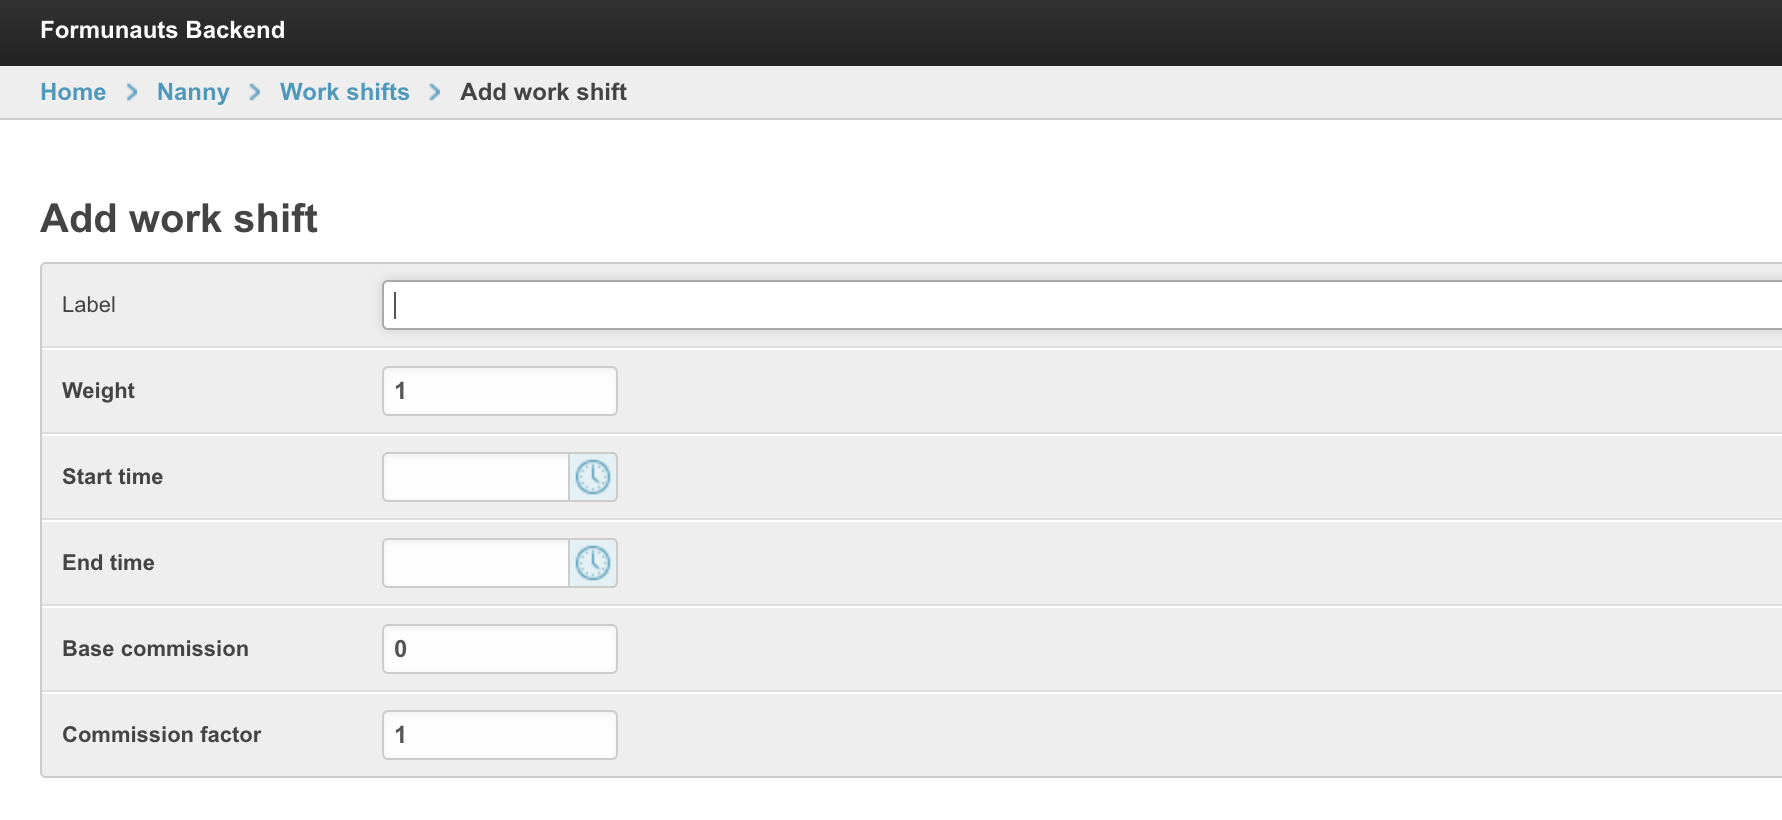The width and height of the screenshot is (1782, 820).
Task: Click the Add work shift heading
Action: (x=179, y=218)
